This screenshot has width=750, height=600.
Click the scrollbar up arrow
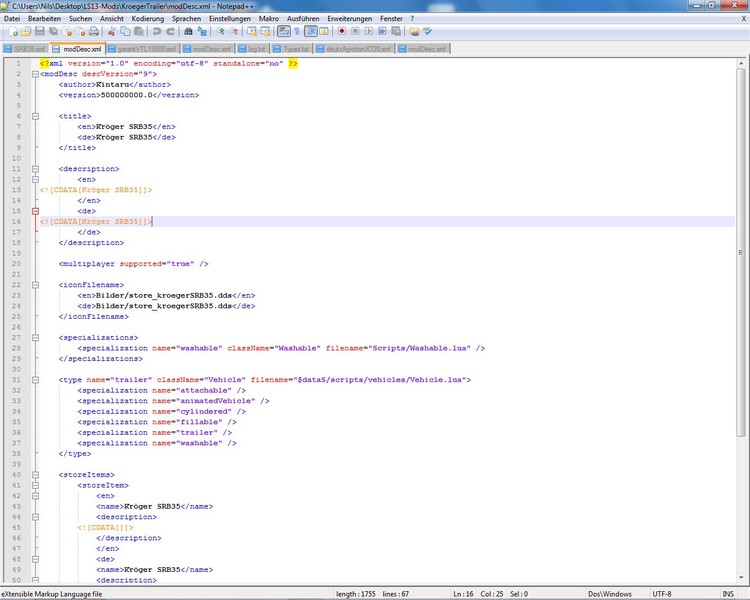[741, 63]
